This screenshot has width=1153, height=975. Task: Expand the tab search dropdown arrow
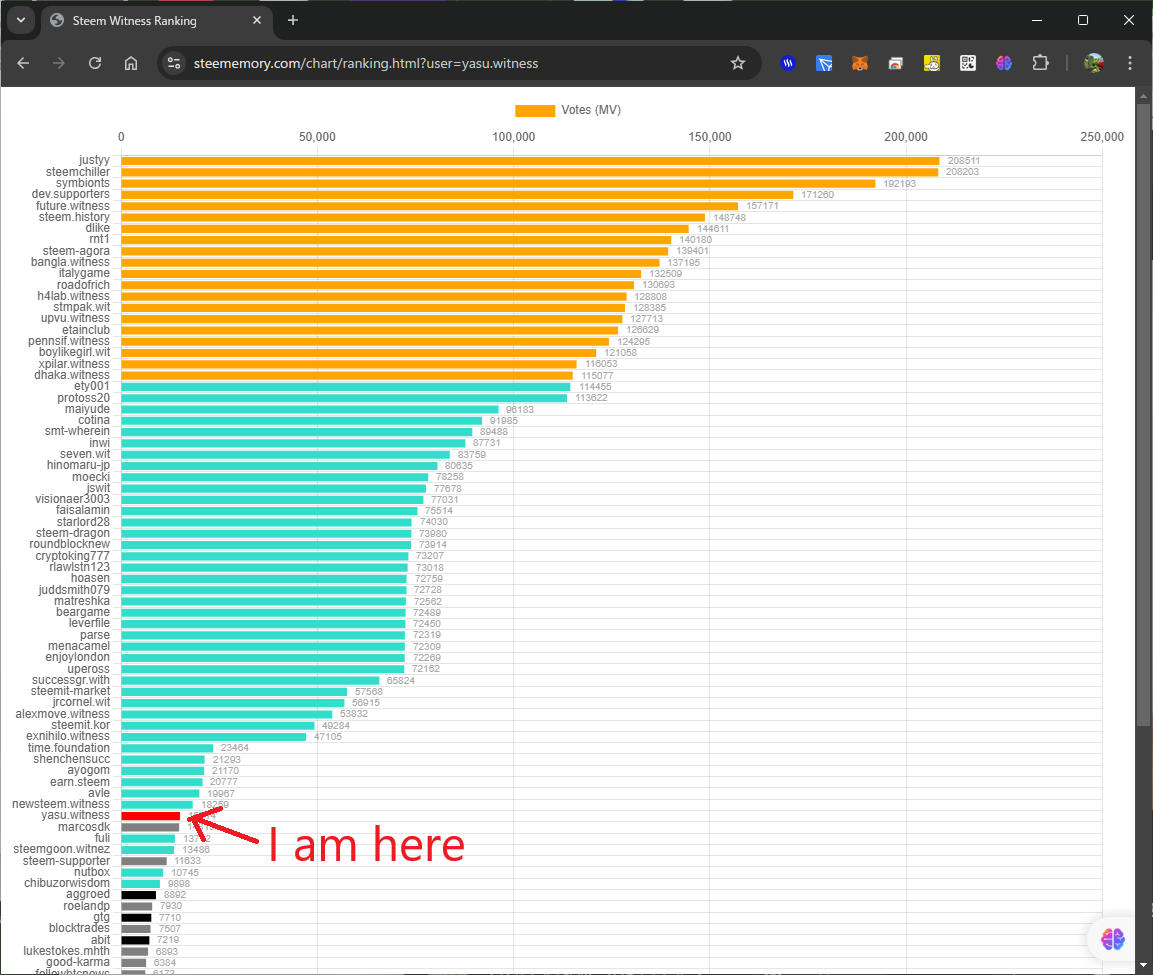[21, 21]
